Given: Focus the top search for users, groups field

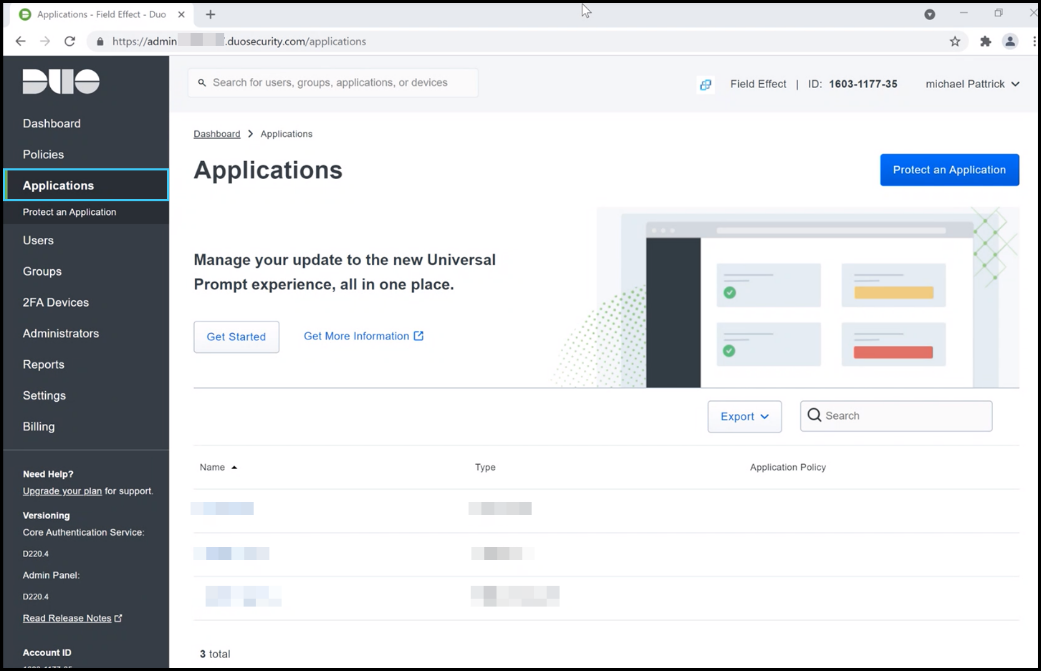Looking at the screenshot, I should (333, 83).
